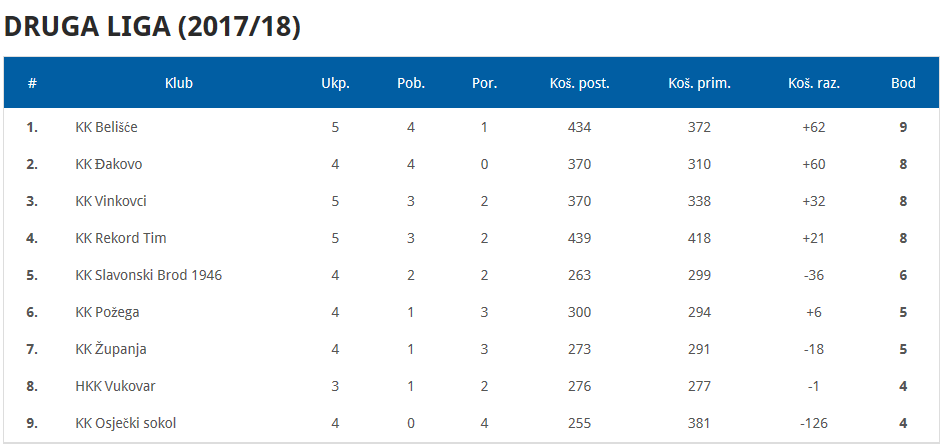Viewport: 942px width, 446px height.
Task: Click the KK Županja club name
Action: tap(111, 349)
